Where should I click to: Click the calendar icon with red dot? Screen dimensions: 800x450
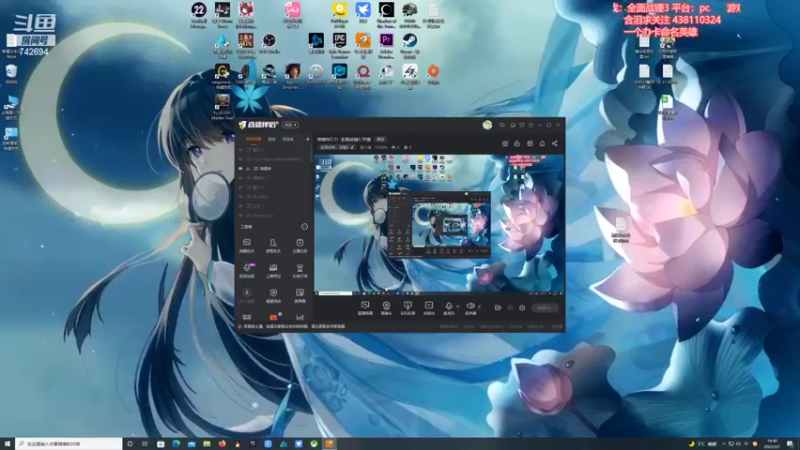point(505,144)
